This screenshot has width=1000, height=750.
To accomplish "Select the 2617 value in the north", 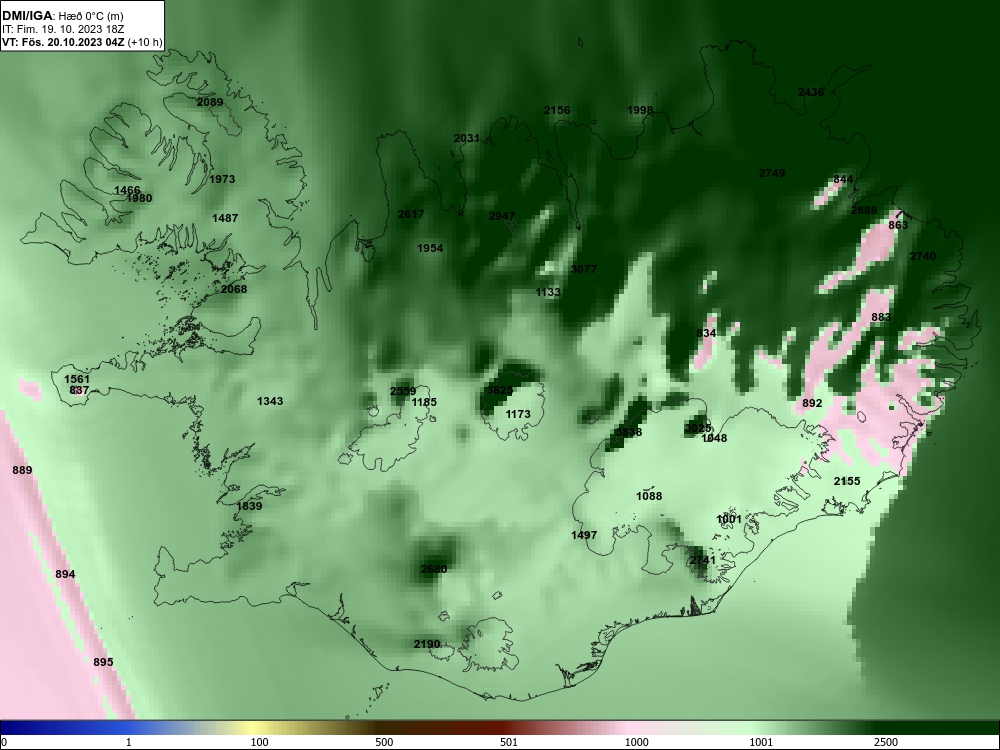I will (x=411, y=214).
